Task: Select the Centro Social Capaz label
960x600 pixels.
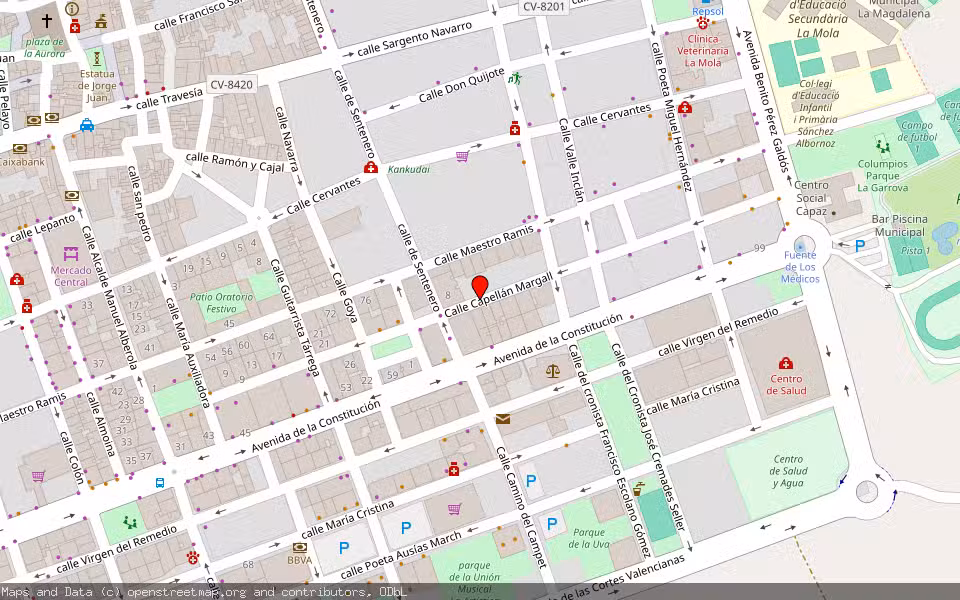Action: point(811,198)
